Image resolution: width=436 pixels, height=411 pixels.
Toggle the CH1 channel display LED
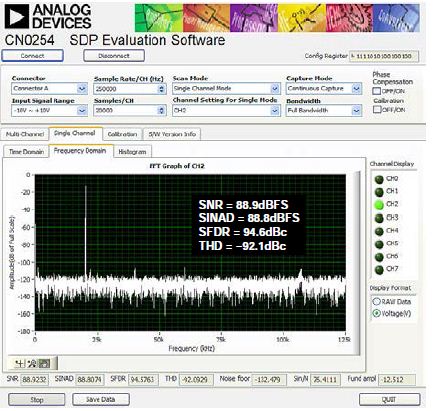(x=379, y=192)
